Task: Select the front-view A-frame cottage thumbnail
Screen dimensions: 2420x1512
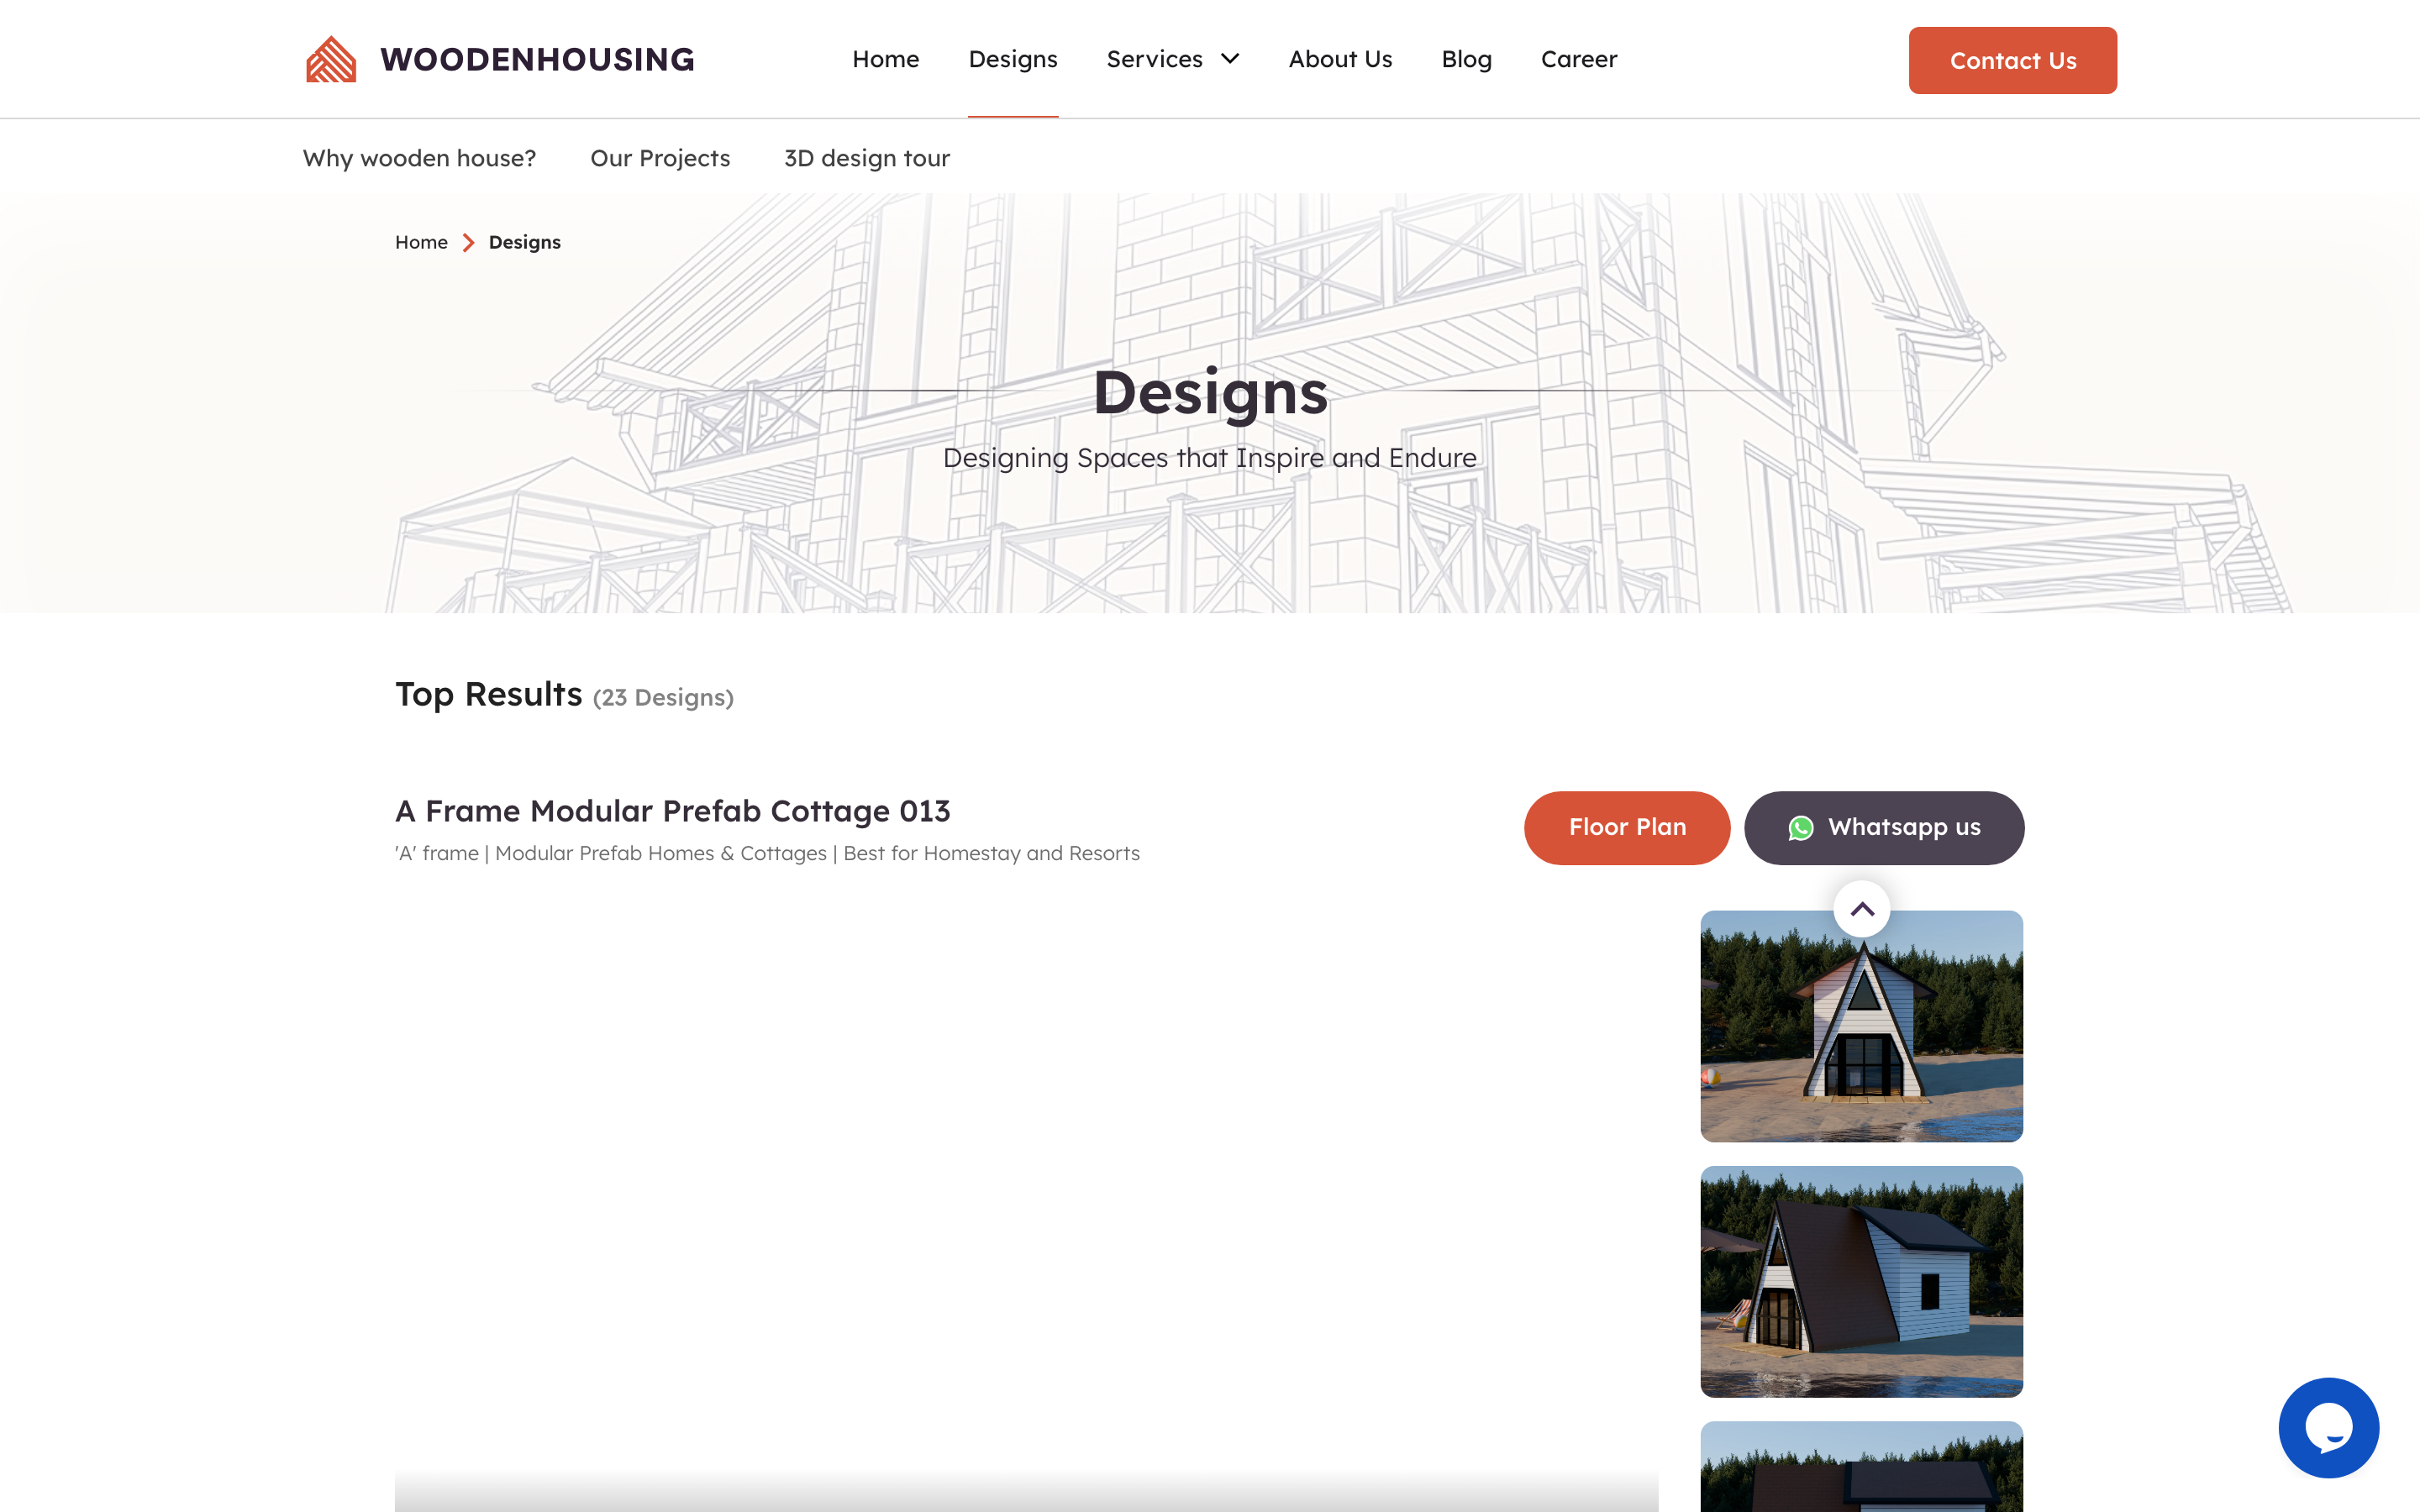Action: click(1861, 1025)
